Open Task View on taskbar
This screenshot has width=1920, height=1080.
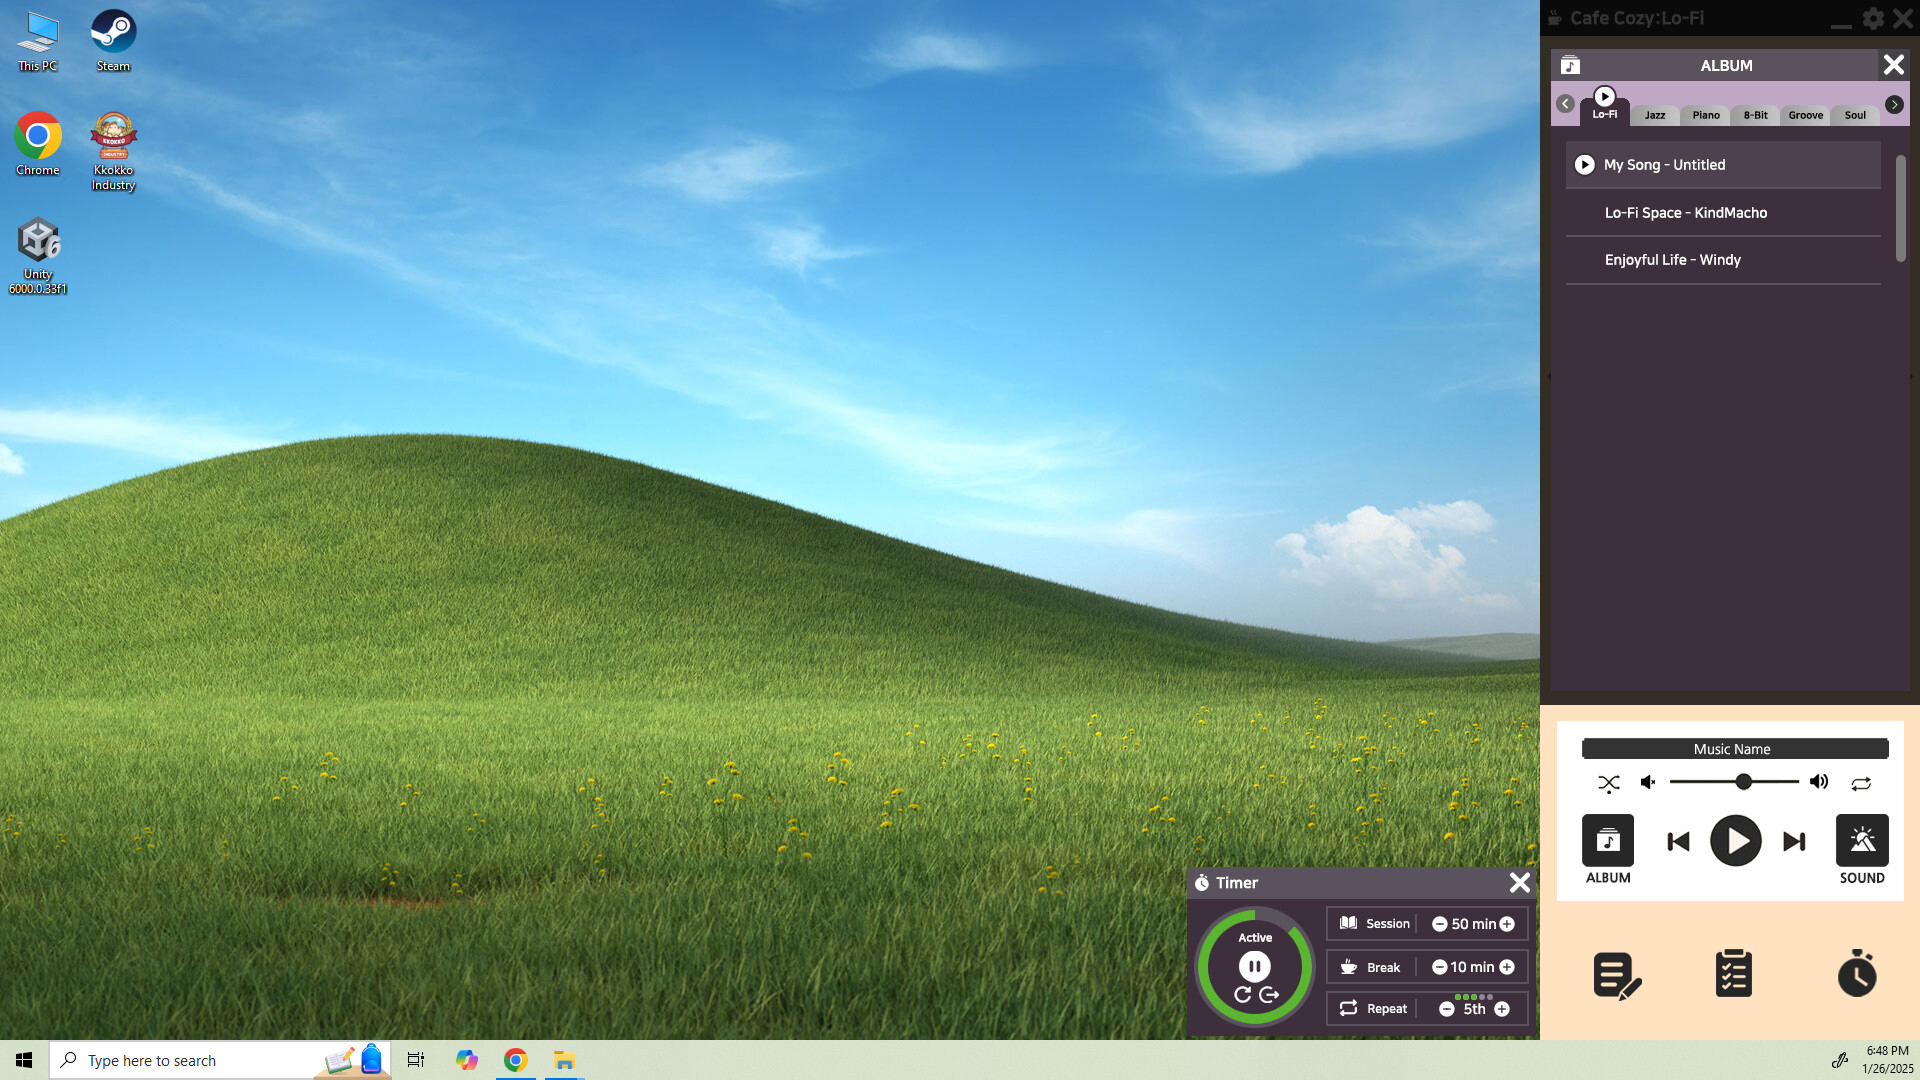pyautogui.click(x=415, y=1060)
